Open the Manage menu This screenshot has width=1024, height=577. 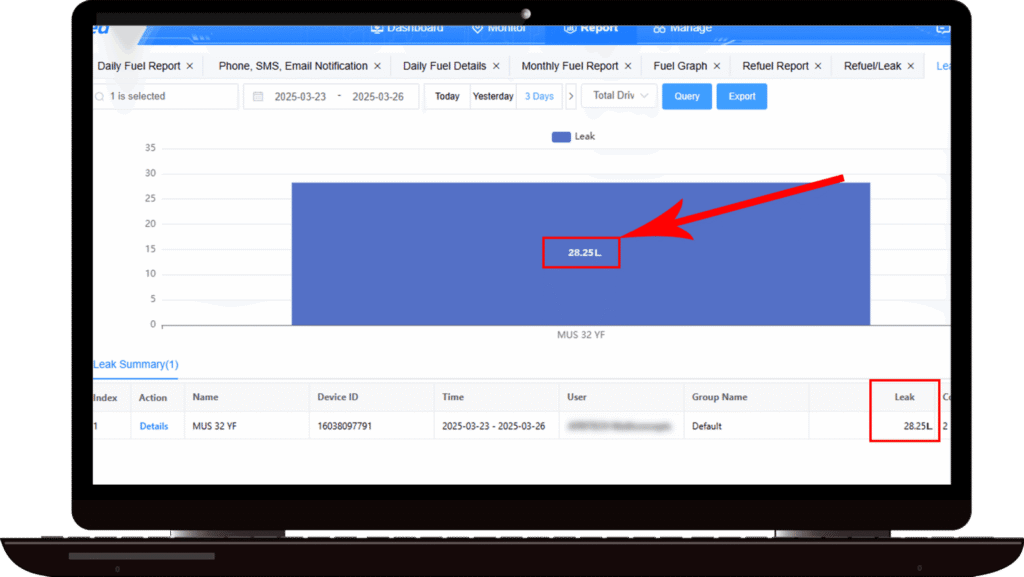coord(682,28)
